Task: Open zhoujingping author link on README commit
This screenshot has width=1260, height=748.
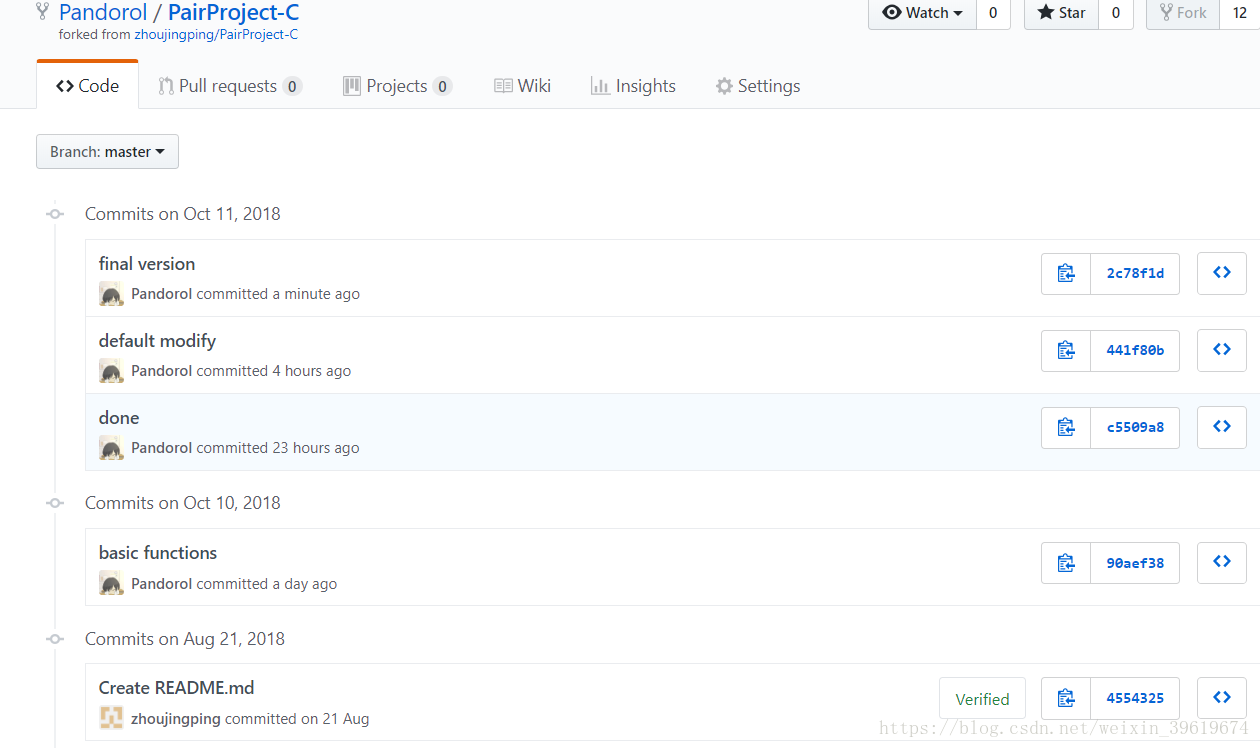Action: coord(176,719)
